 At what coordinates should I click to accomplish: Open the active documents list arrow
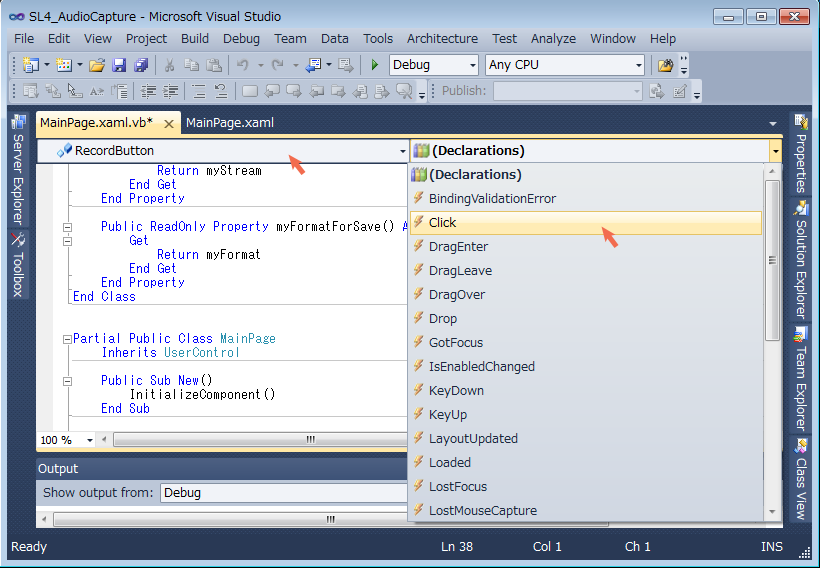click(x=773, y=123)
